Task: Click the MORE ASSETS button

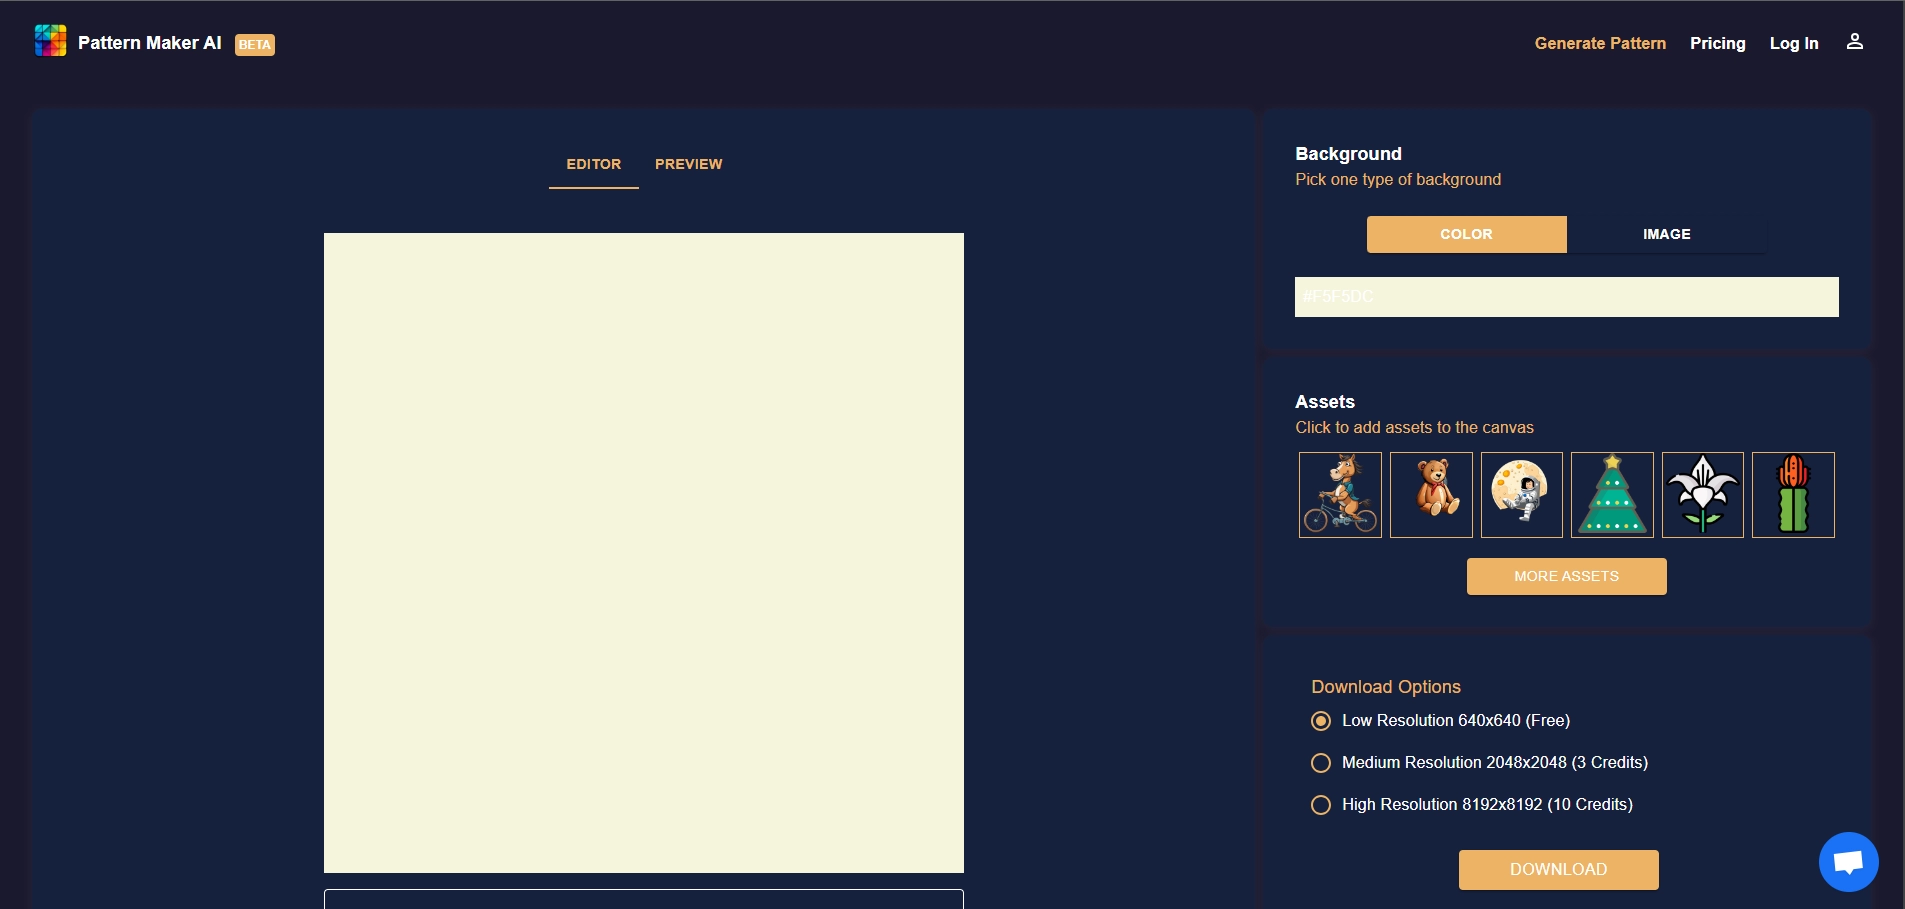Action: click(x=1566, y=576)
